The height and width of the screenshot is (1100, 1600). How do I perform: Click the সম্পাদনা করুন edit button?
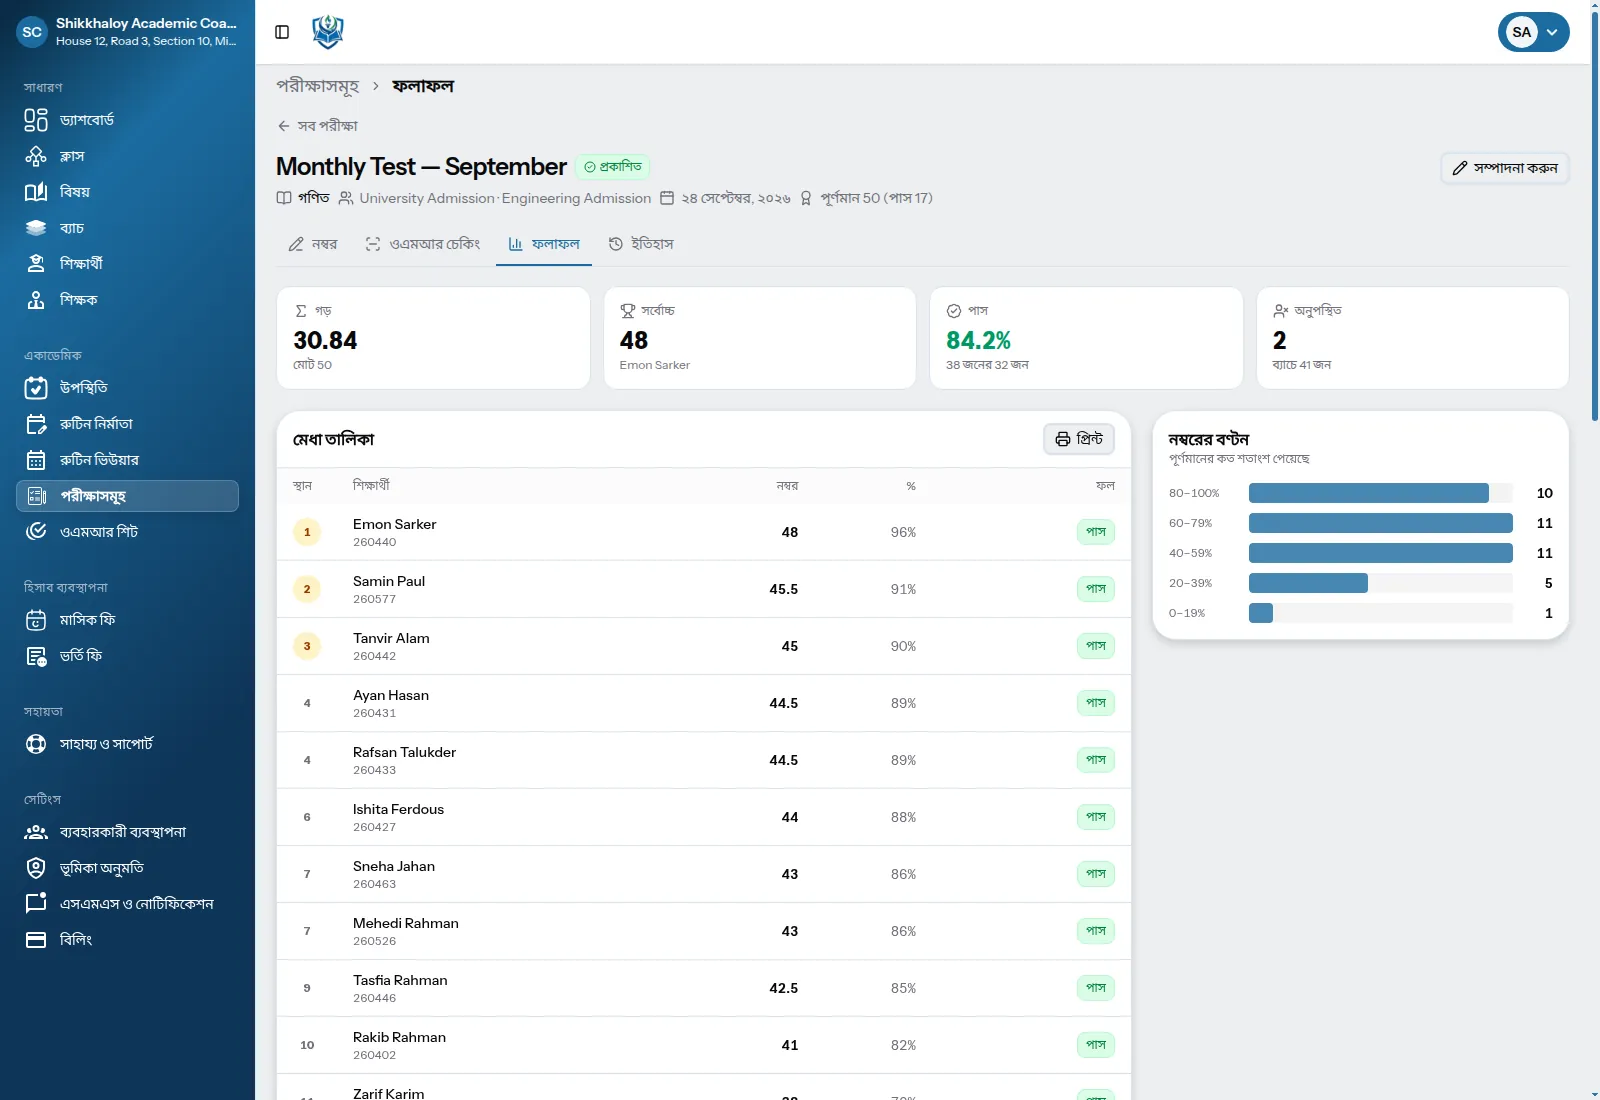(1505, 168)
